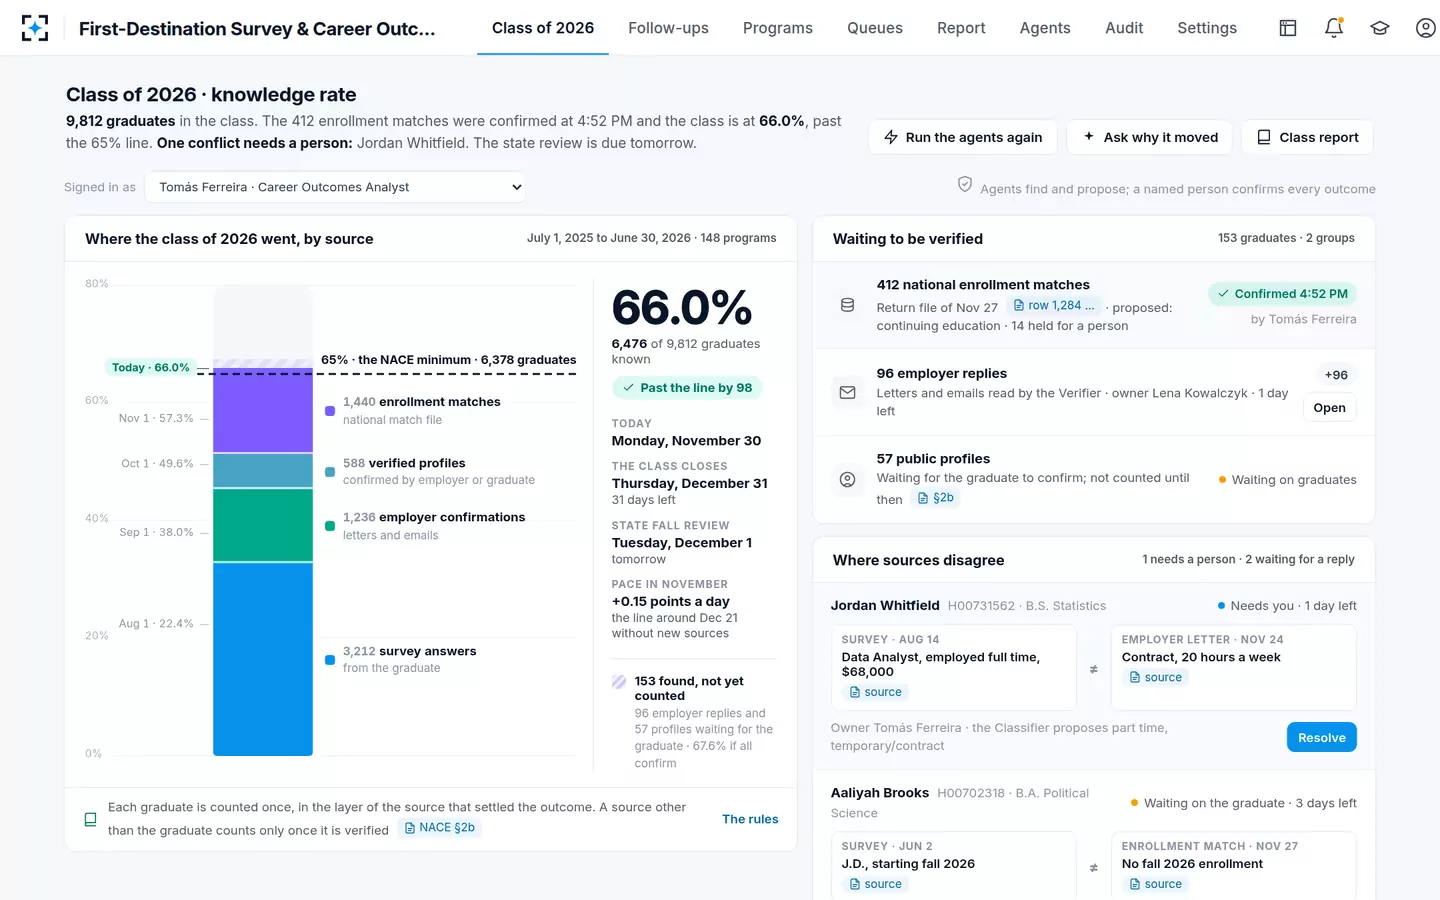Click the green employer confirmations bar segment
The height and width of the screenshot is (900, 1440).
(x=263, y=525)
